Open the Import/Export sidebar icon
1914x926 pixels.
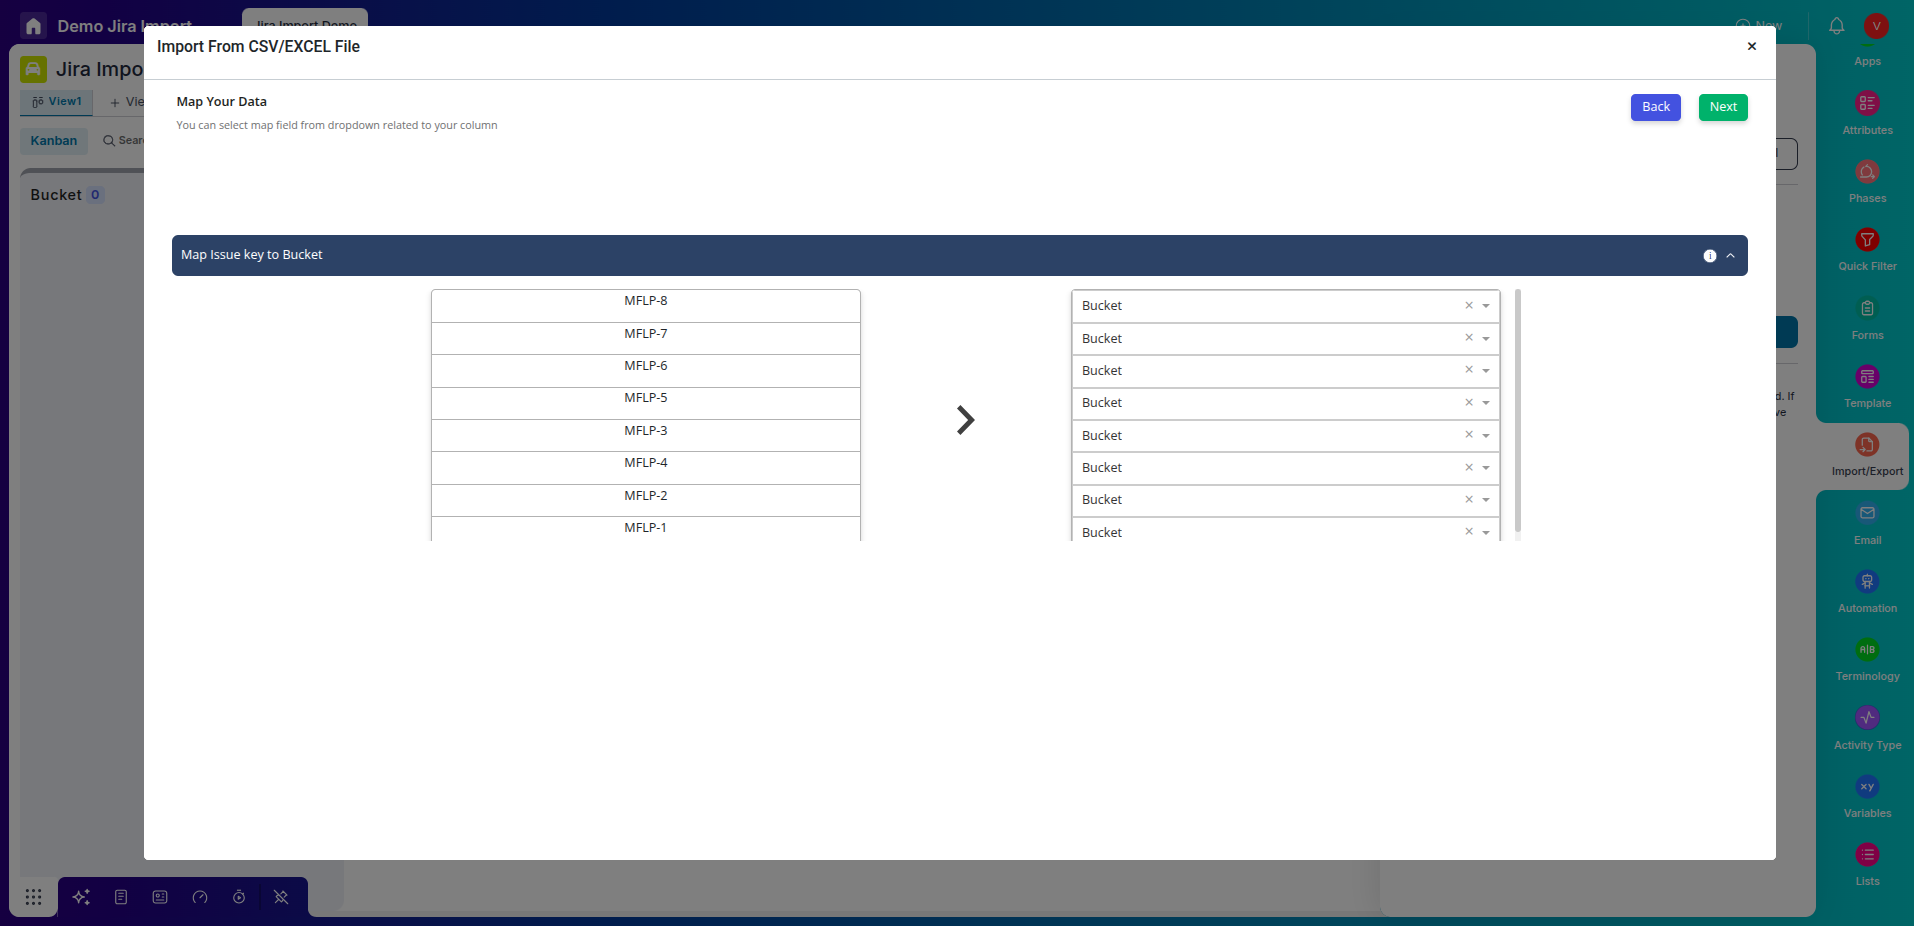click(1867, 445)
